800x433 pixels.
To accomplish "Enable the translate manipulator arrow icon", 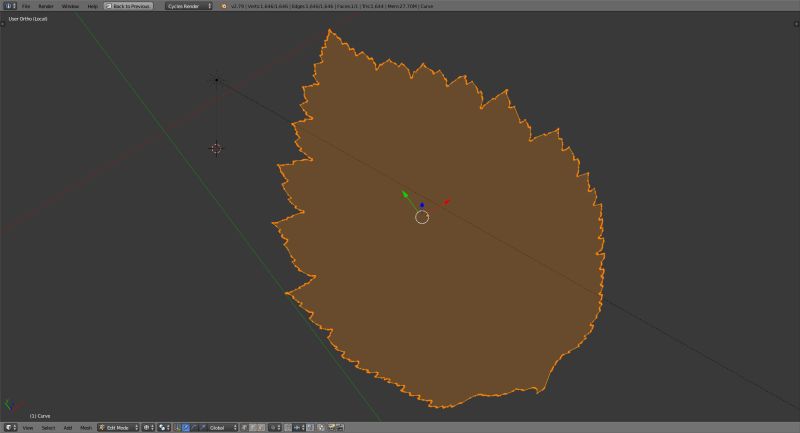I will [186, 427].
